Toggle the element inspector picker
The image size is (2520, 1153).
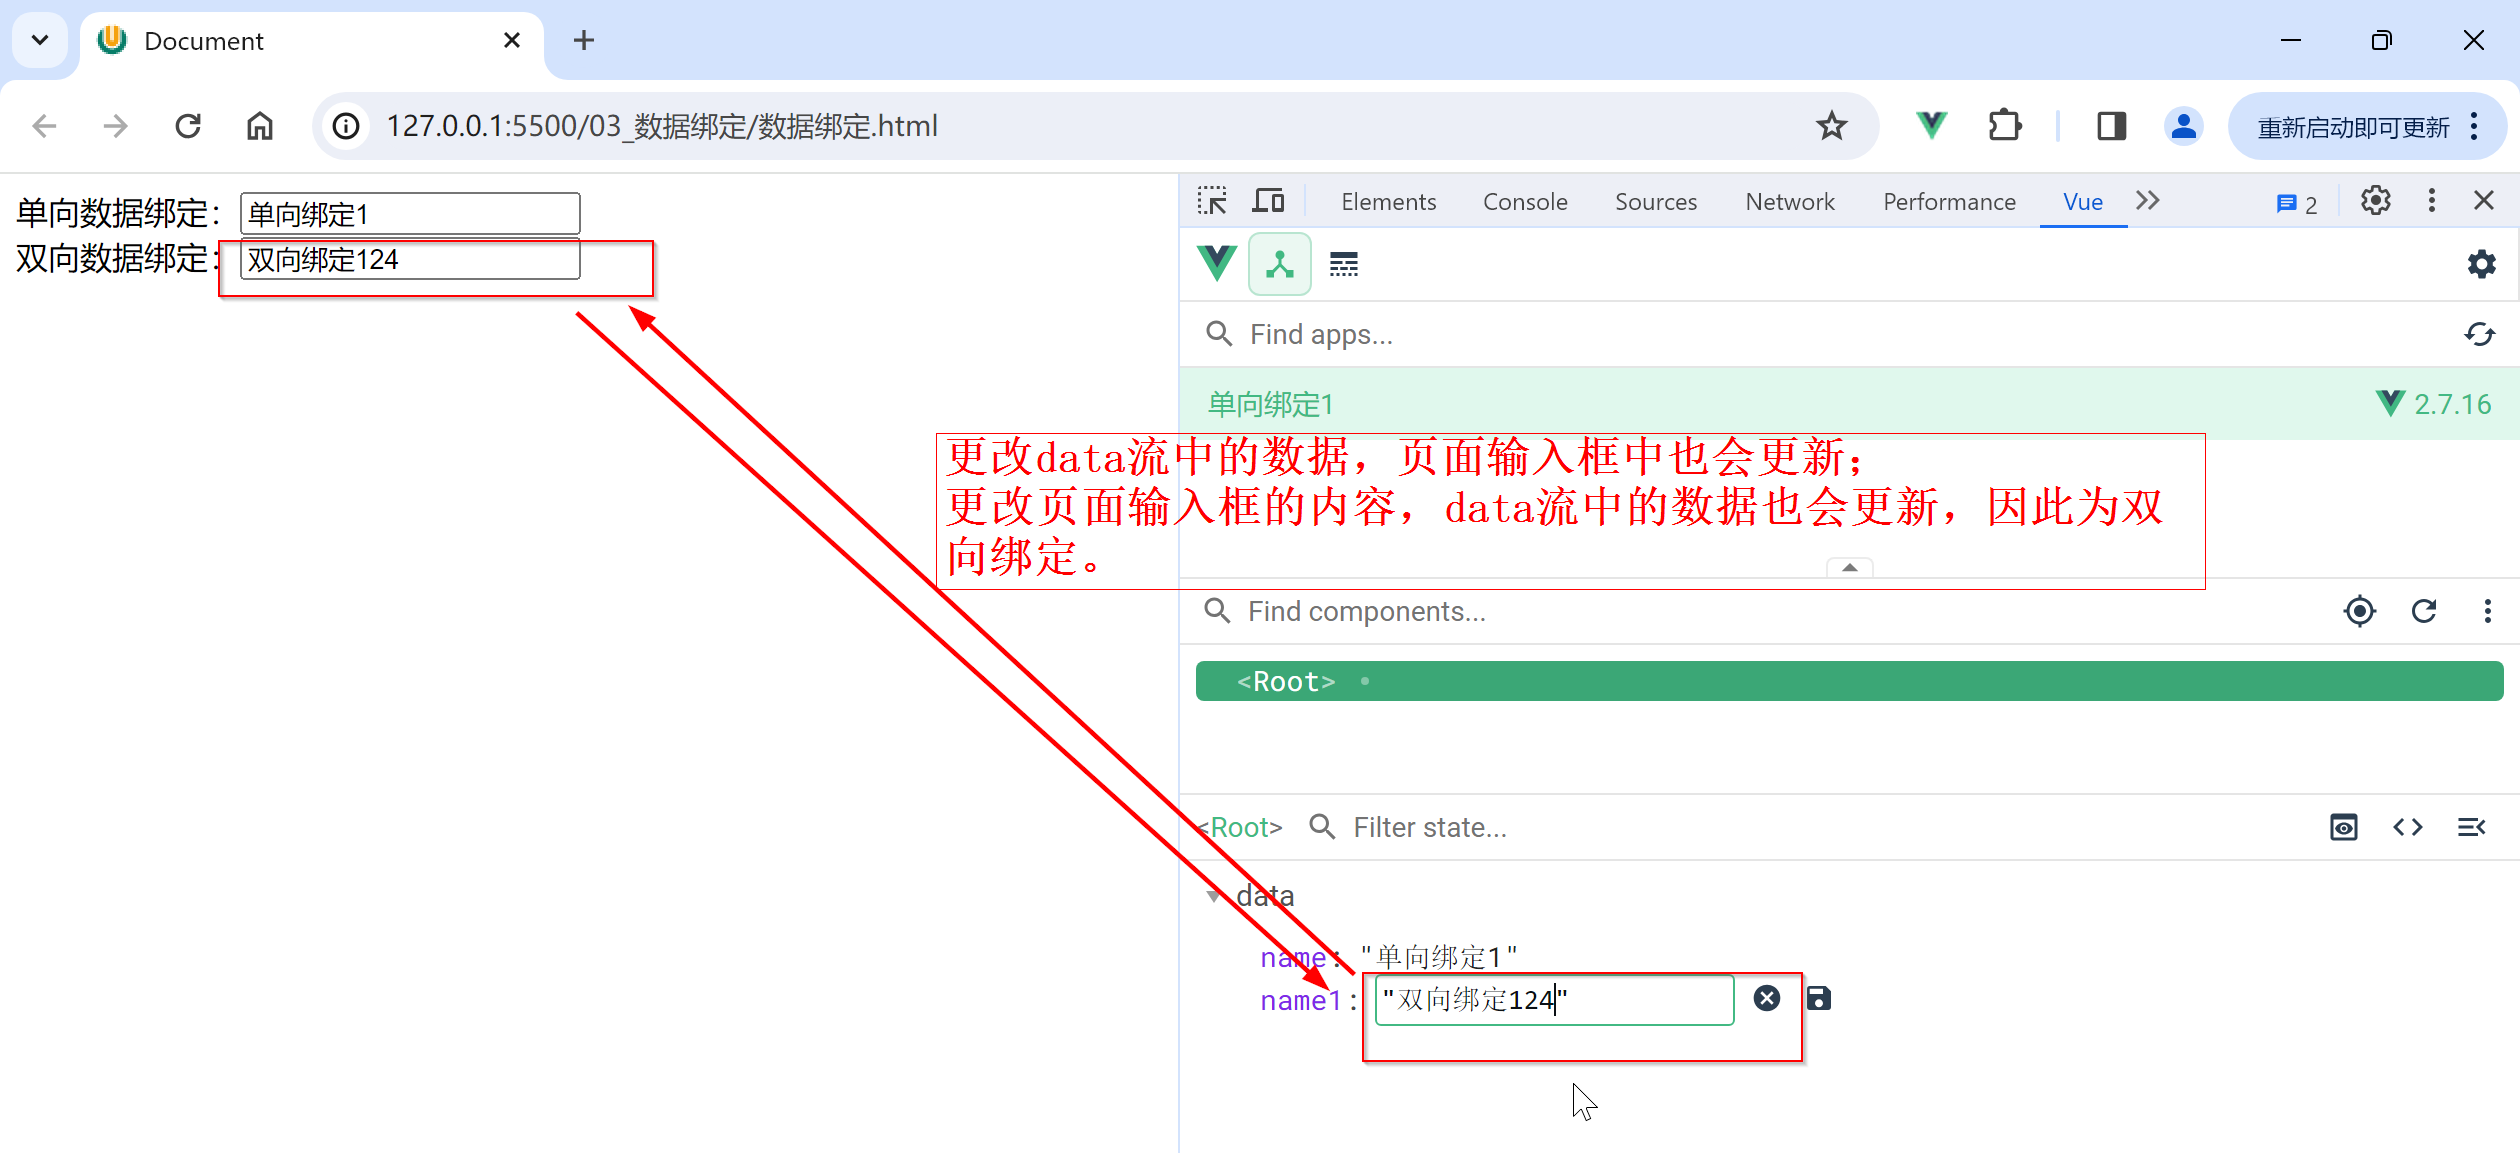click(x=1212, y=201)
